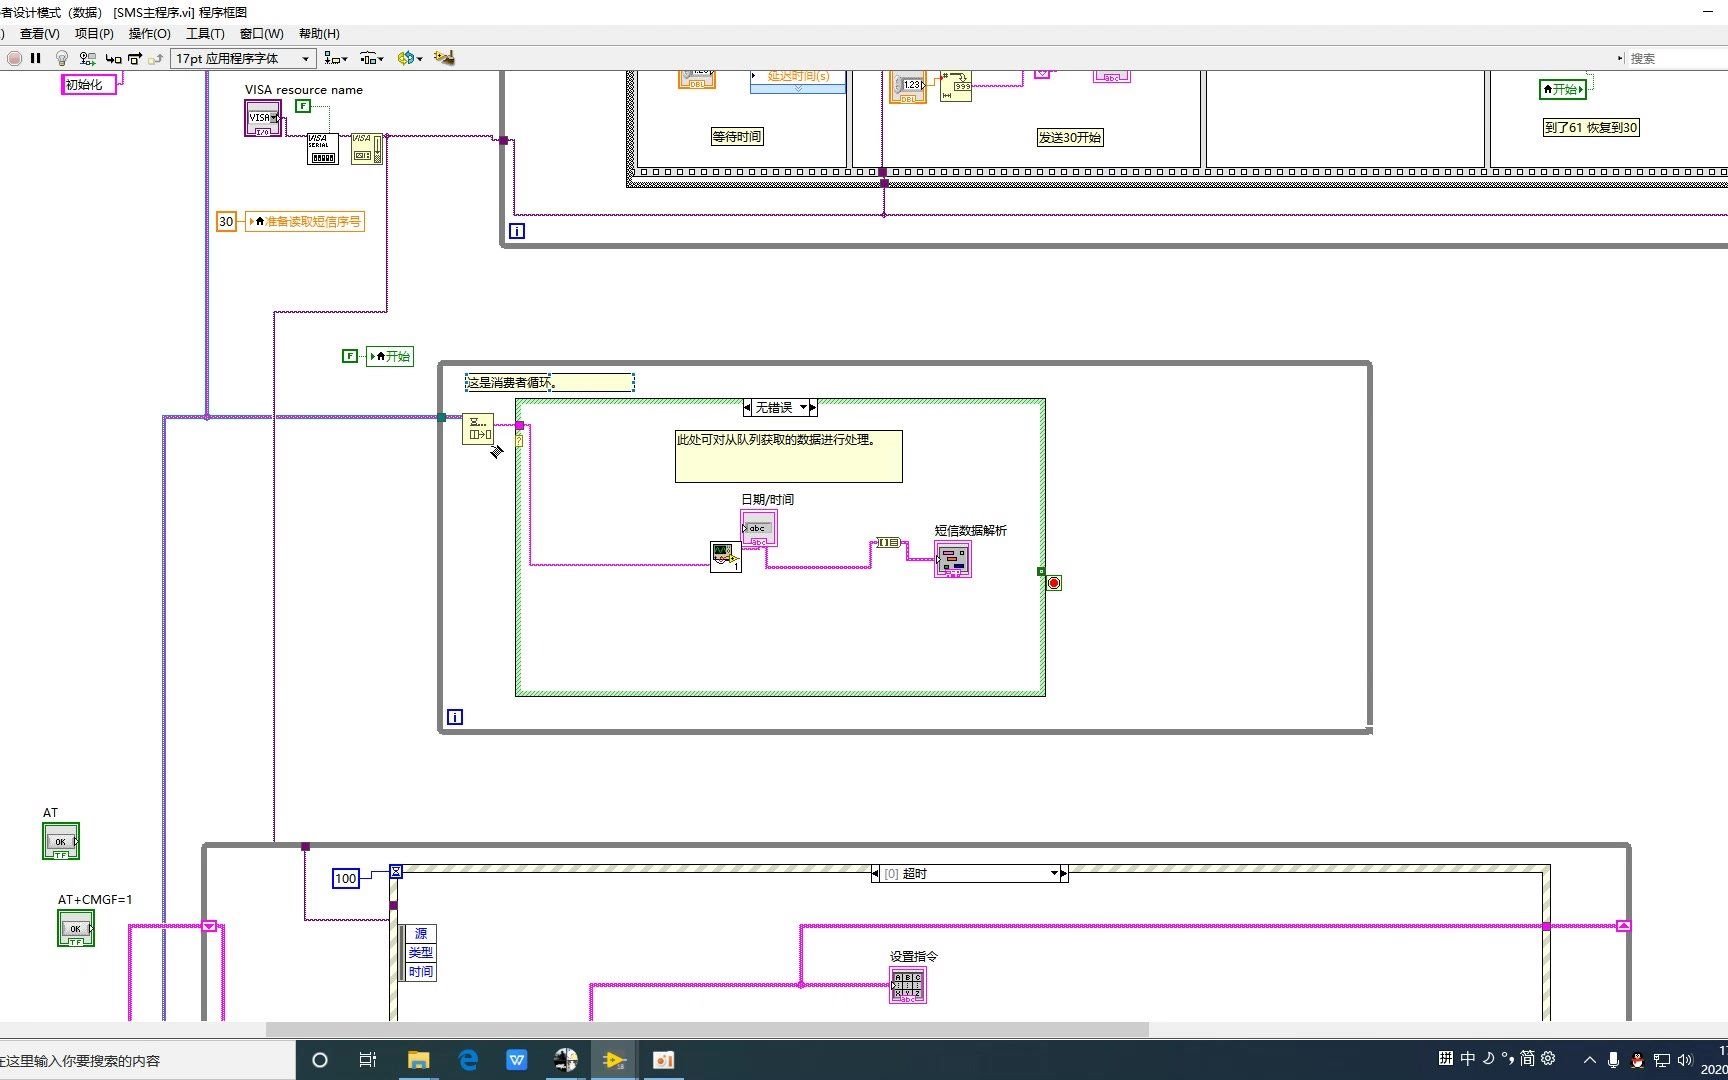Click the 搜索 search input field
Screen dimensions: 1728x1080
(x=1676, y=58)
